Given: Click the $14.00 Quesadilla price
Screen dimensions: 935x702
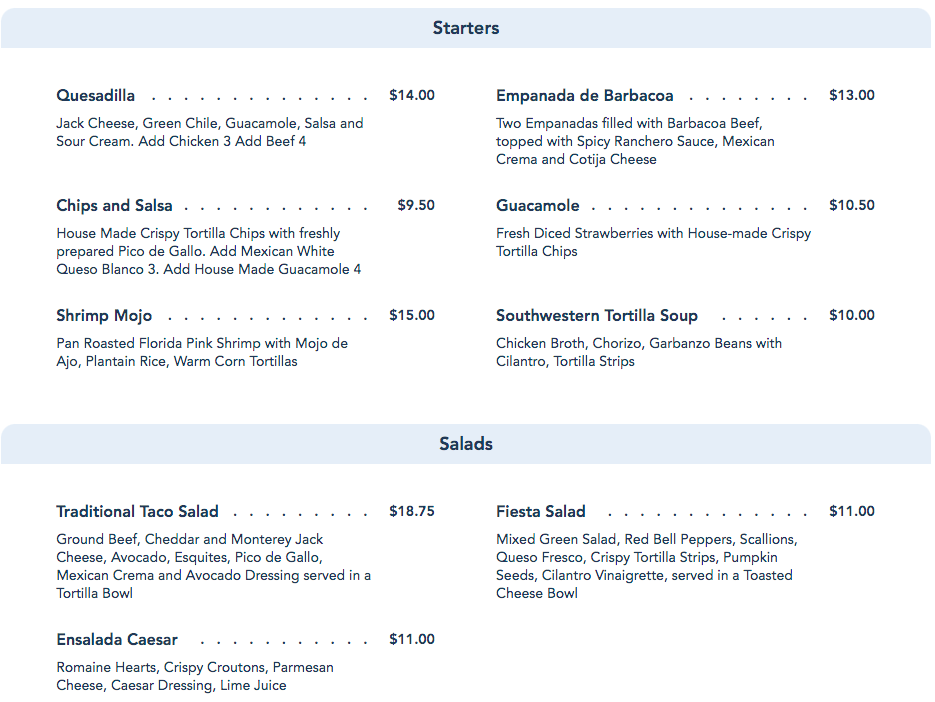Looking at the screenshot, I should click(x=412, y=96).
